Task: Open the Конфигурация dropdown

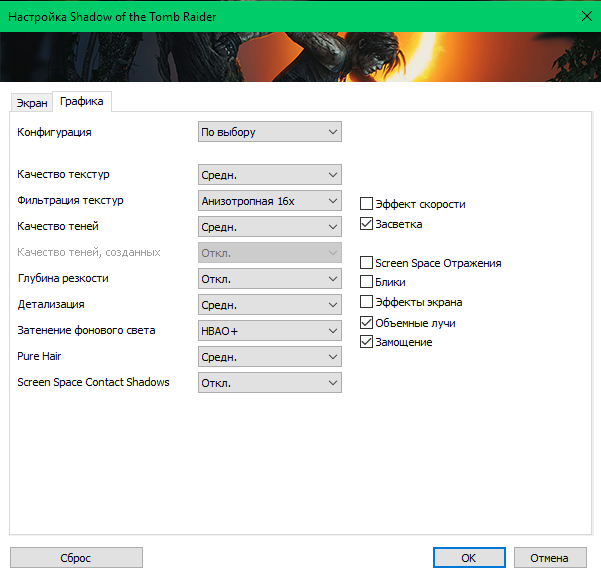Action: tap(269, 132)
